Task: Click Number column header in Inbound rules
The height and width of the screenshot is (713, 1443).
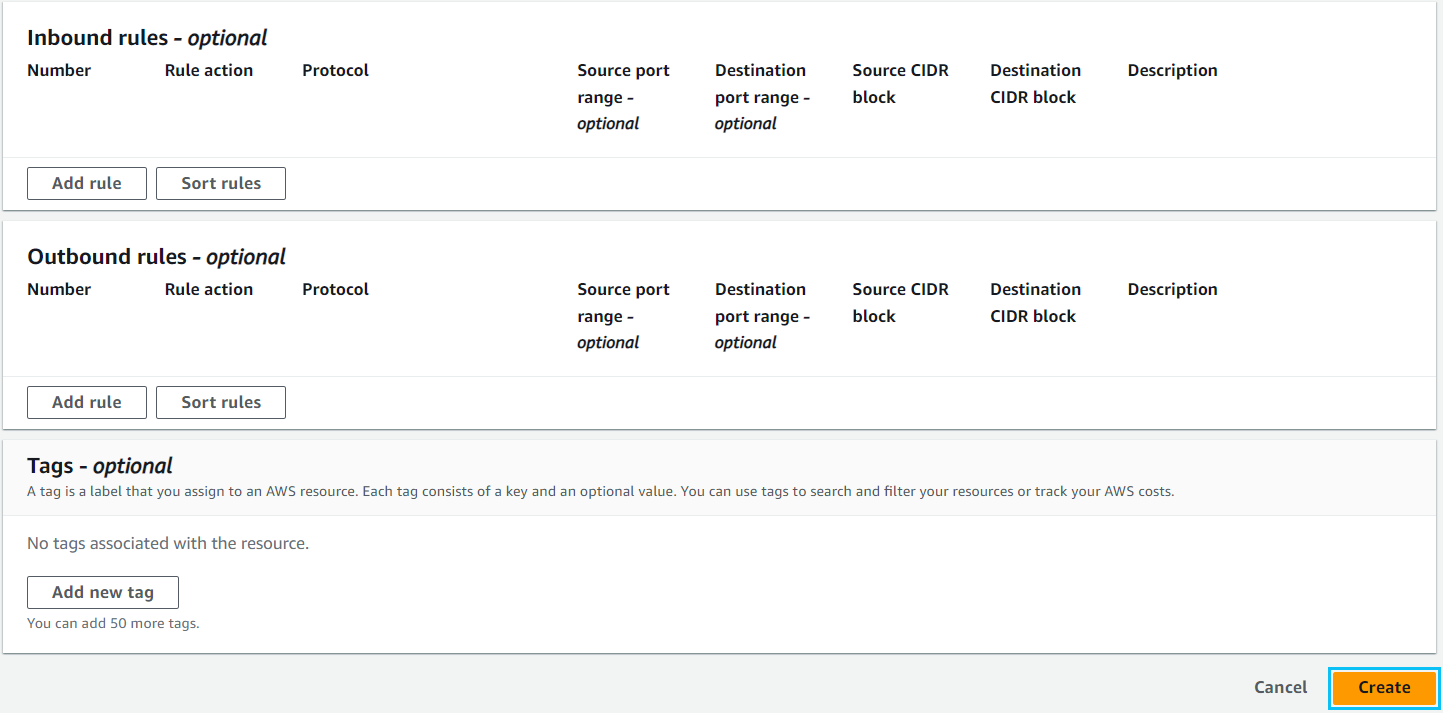Action: [x=59, y=70]
